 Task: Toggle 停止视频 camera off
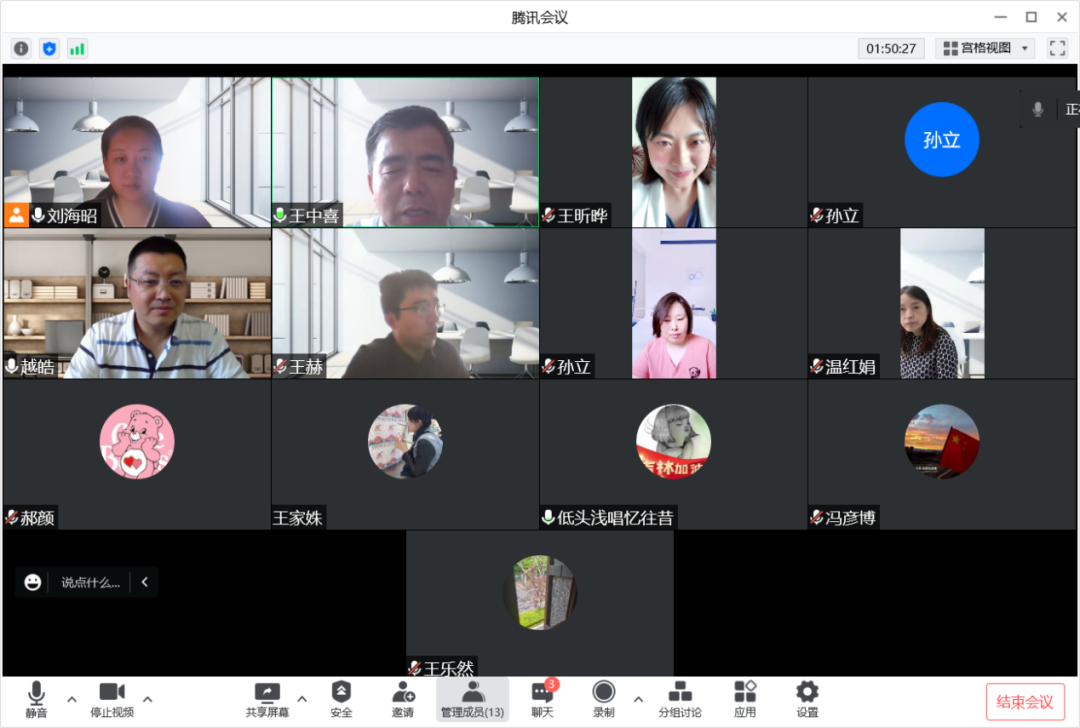click(x=112, y=698)
